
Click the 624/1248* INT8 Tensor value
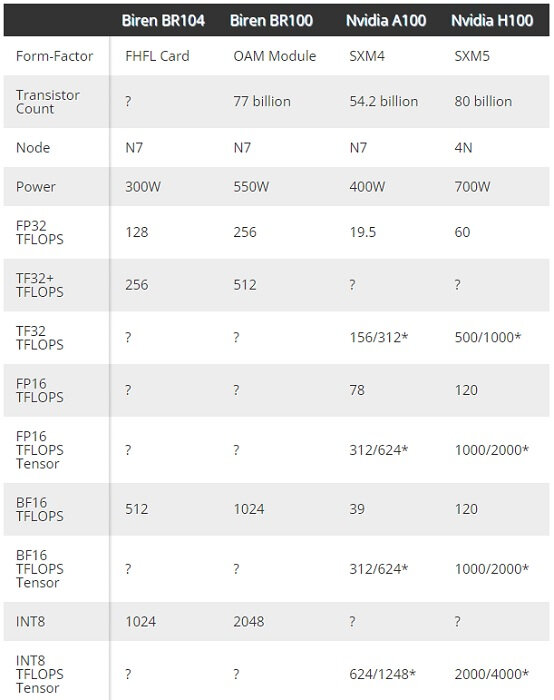(382, 674)
